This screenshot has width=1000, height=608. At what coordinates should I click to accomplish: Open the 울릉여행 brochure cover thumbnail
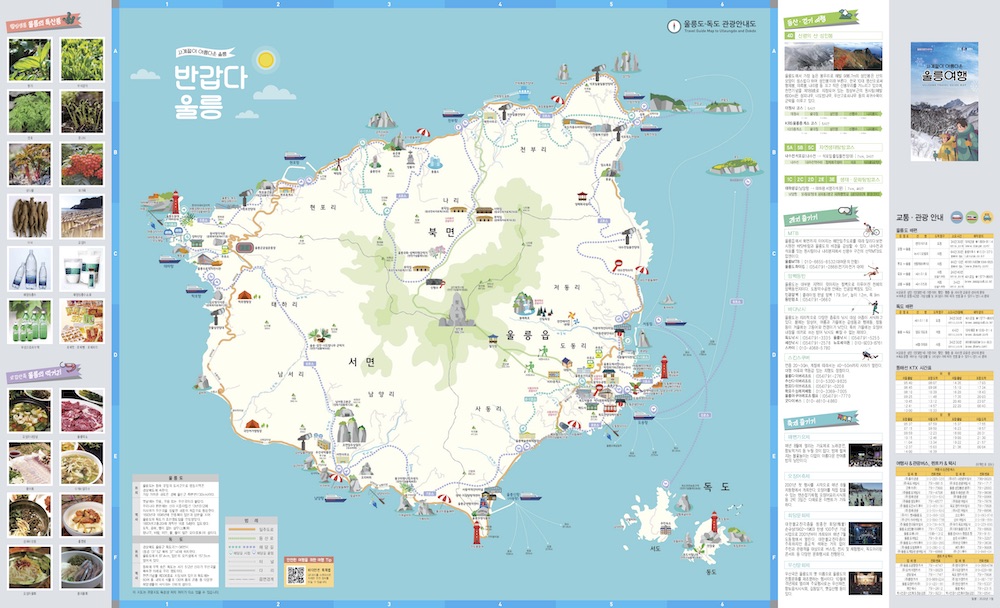click(x=944, y=103)
